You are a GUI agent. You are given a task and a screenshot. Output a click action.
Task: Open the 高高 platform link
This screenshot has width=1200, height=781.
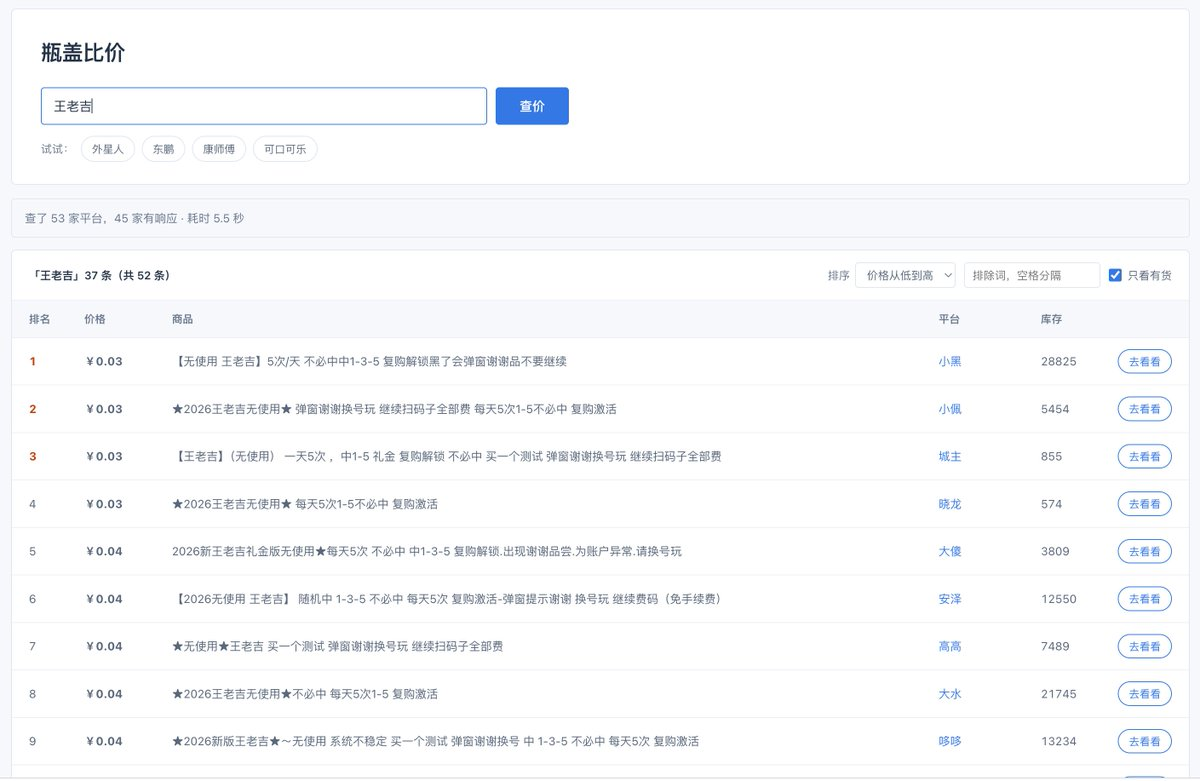tap(950, 646)
